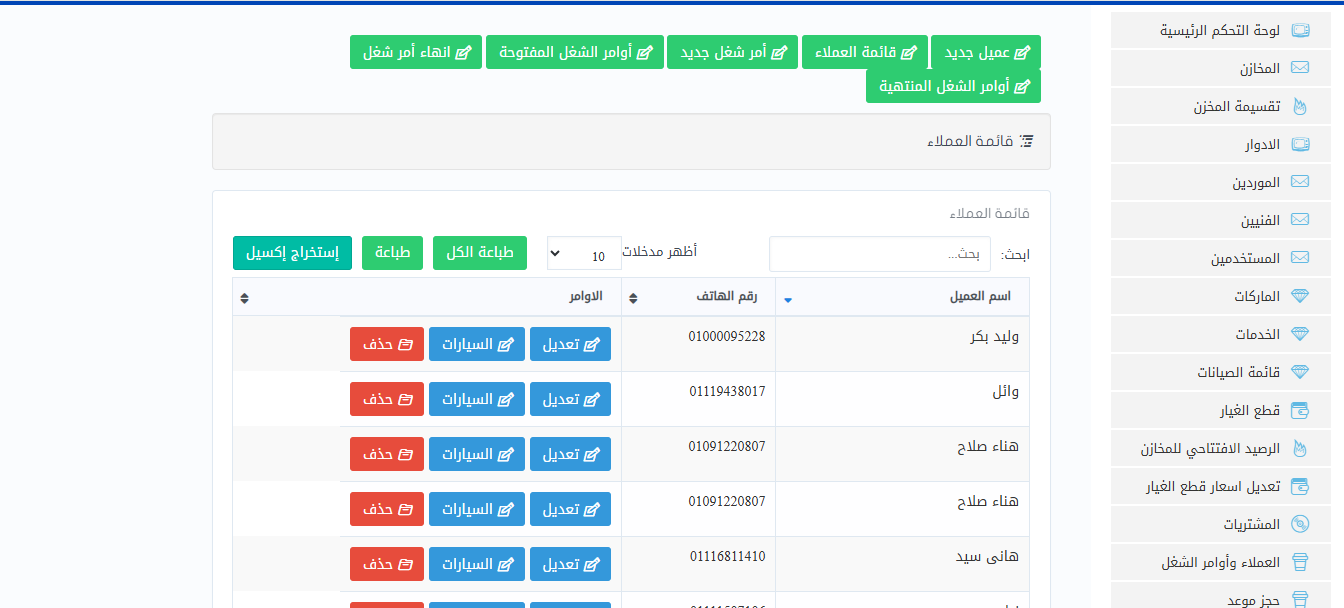1344x608 pixels.
Task: Click the diamond icon beside الخدمات
Action: click(1300, 334)
